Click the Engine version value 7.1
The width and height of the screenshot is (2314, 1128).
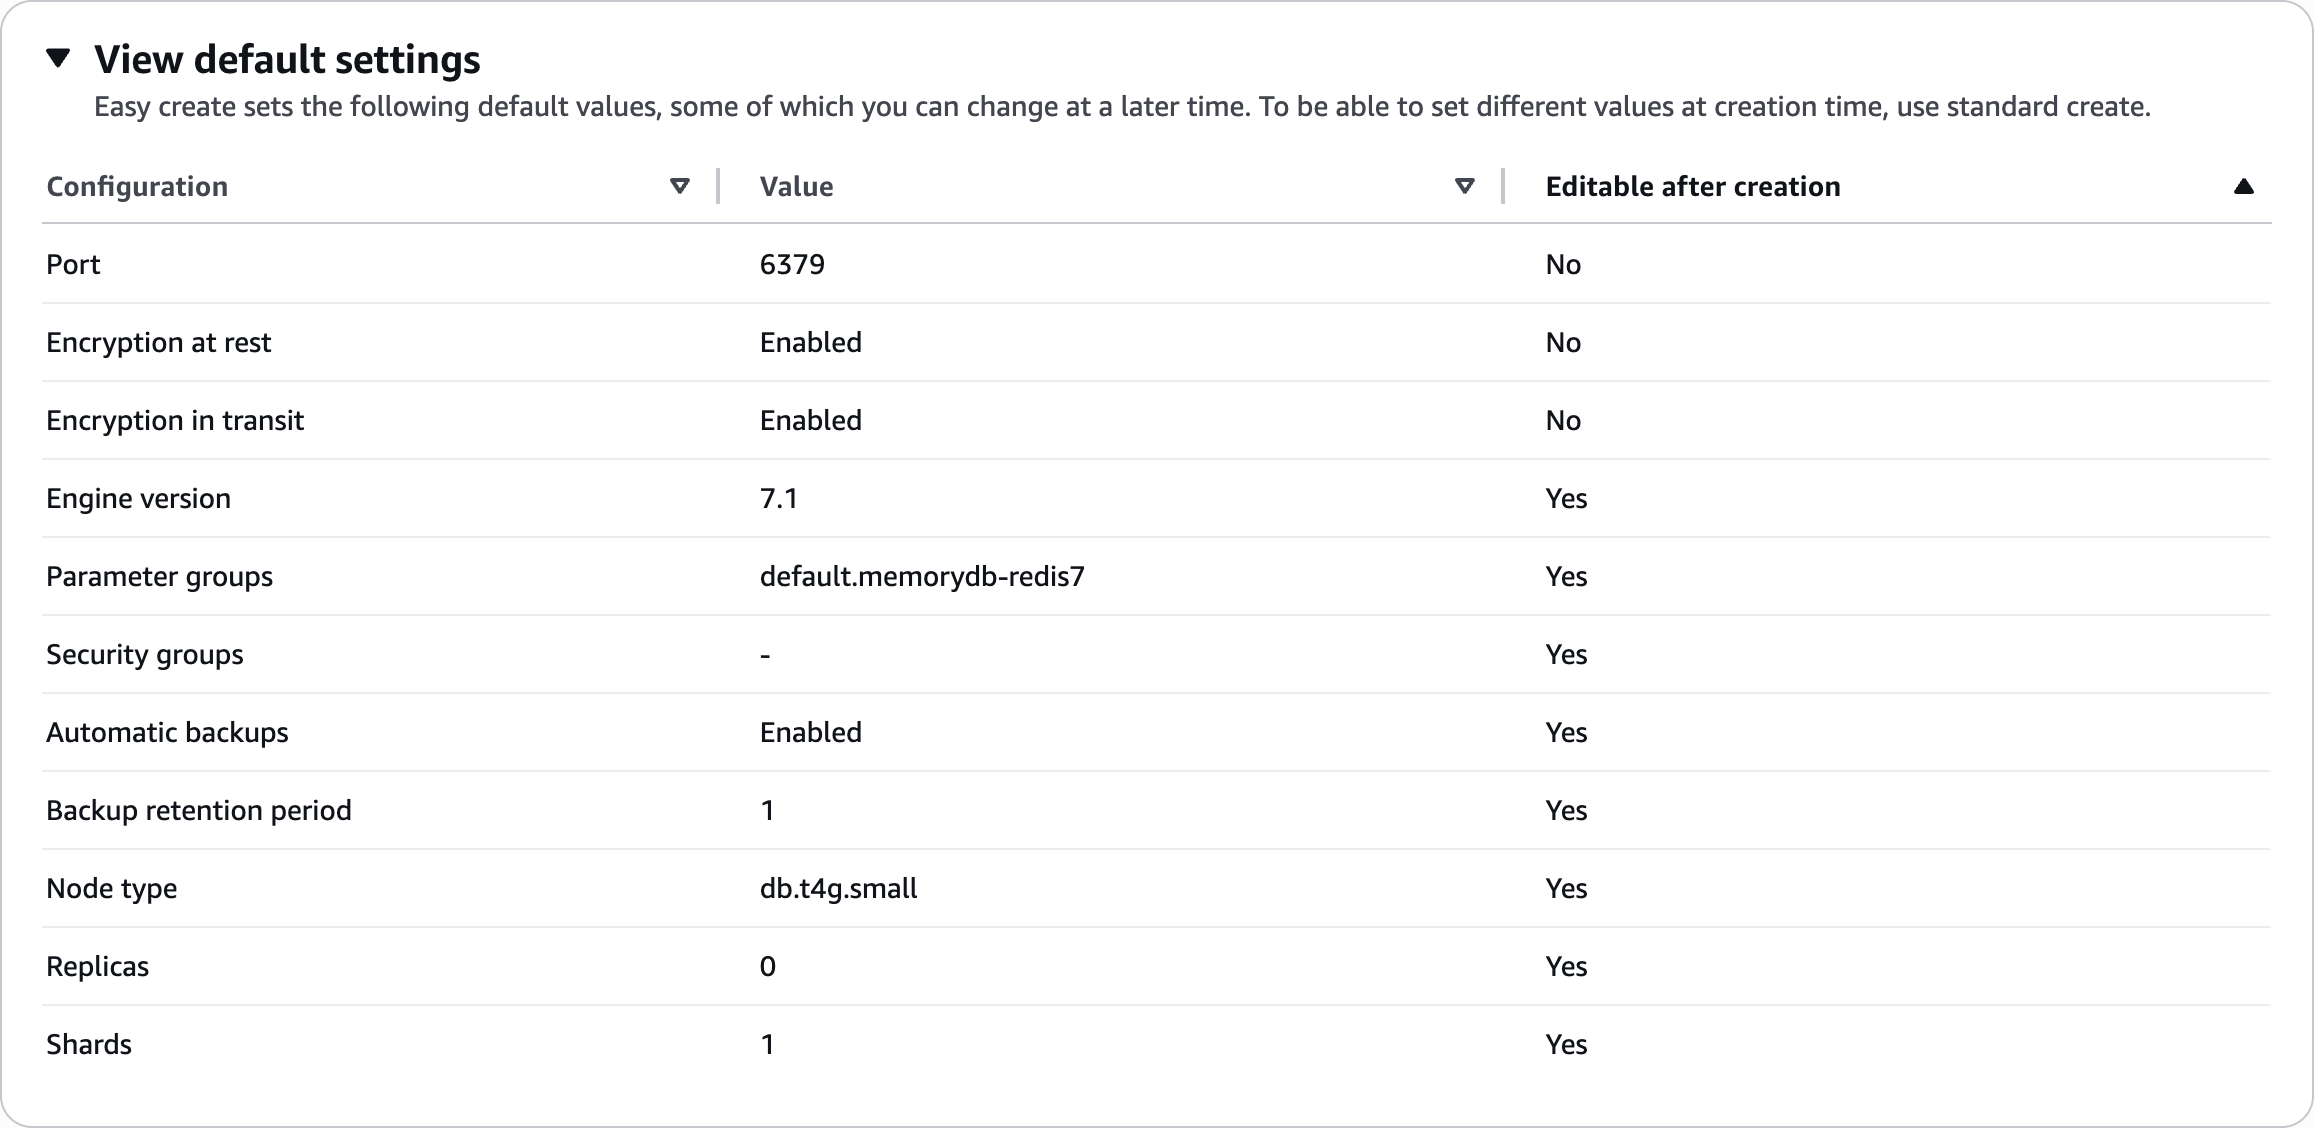coord(778,498)
